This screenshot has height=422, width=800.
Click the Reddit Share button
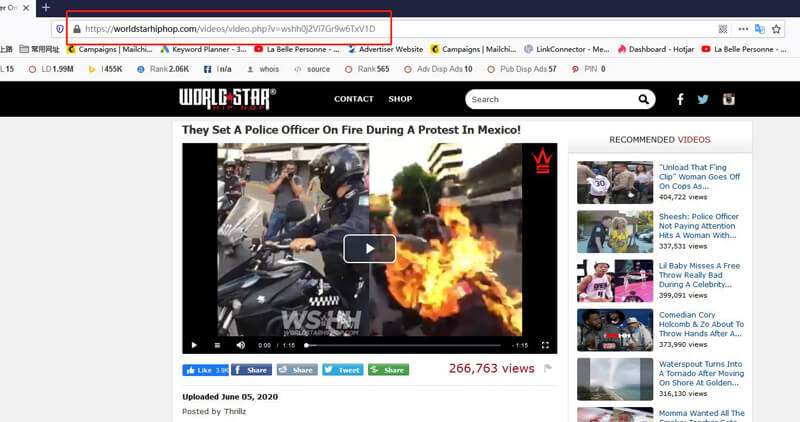[x=297, y=370]
